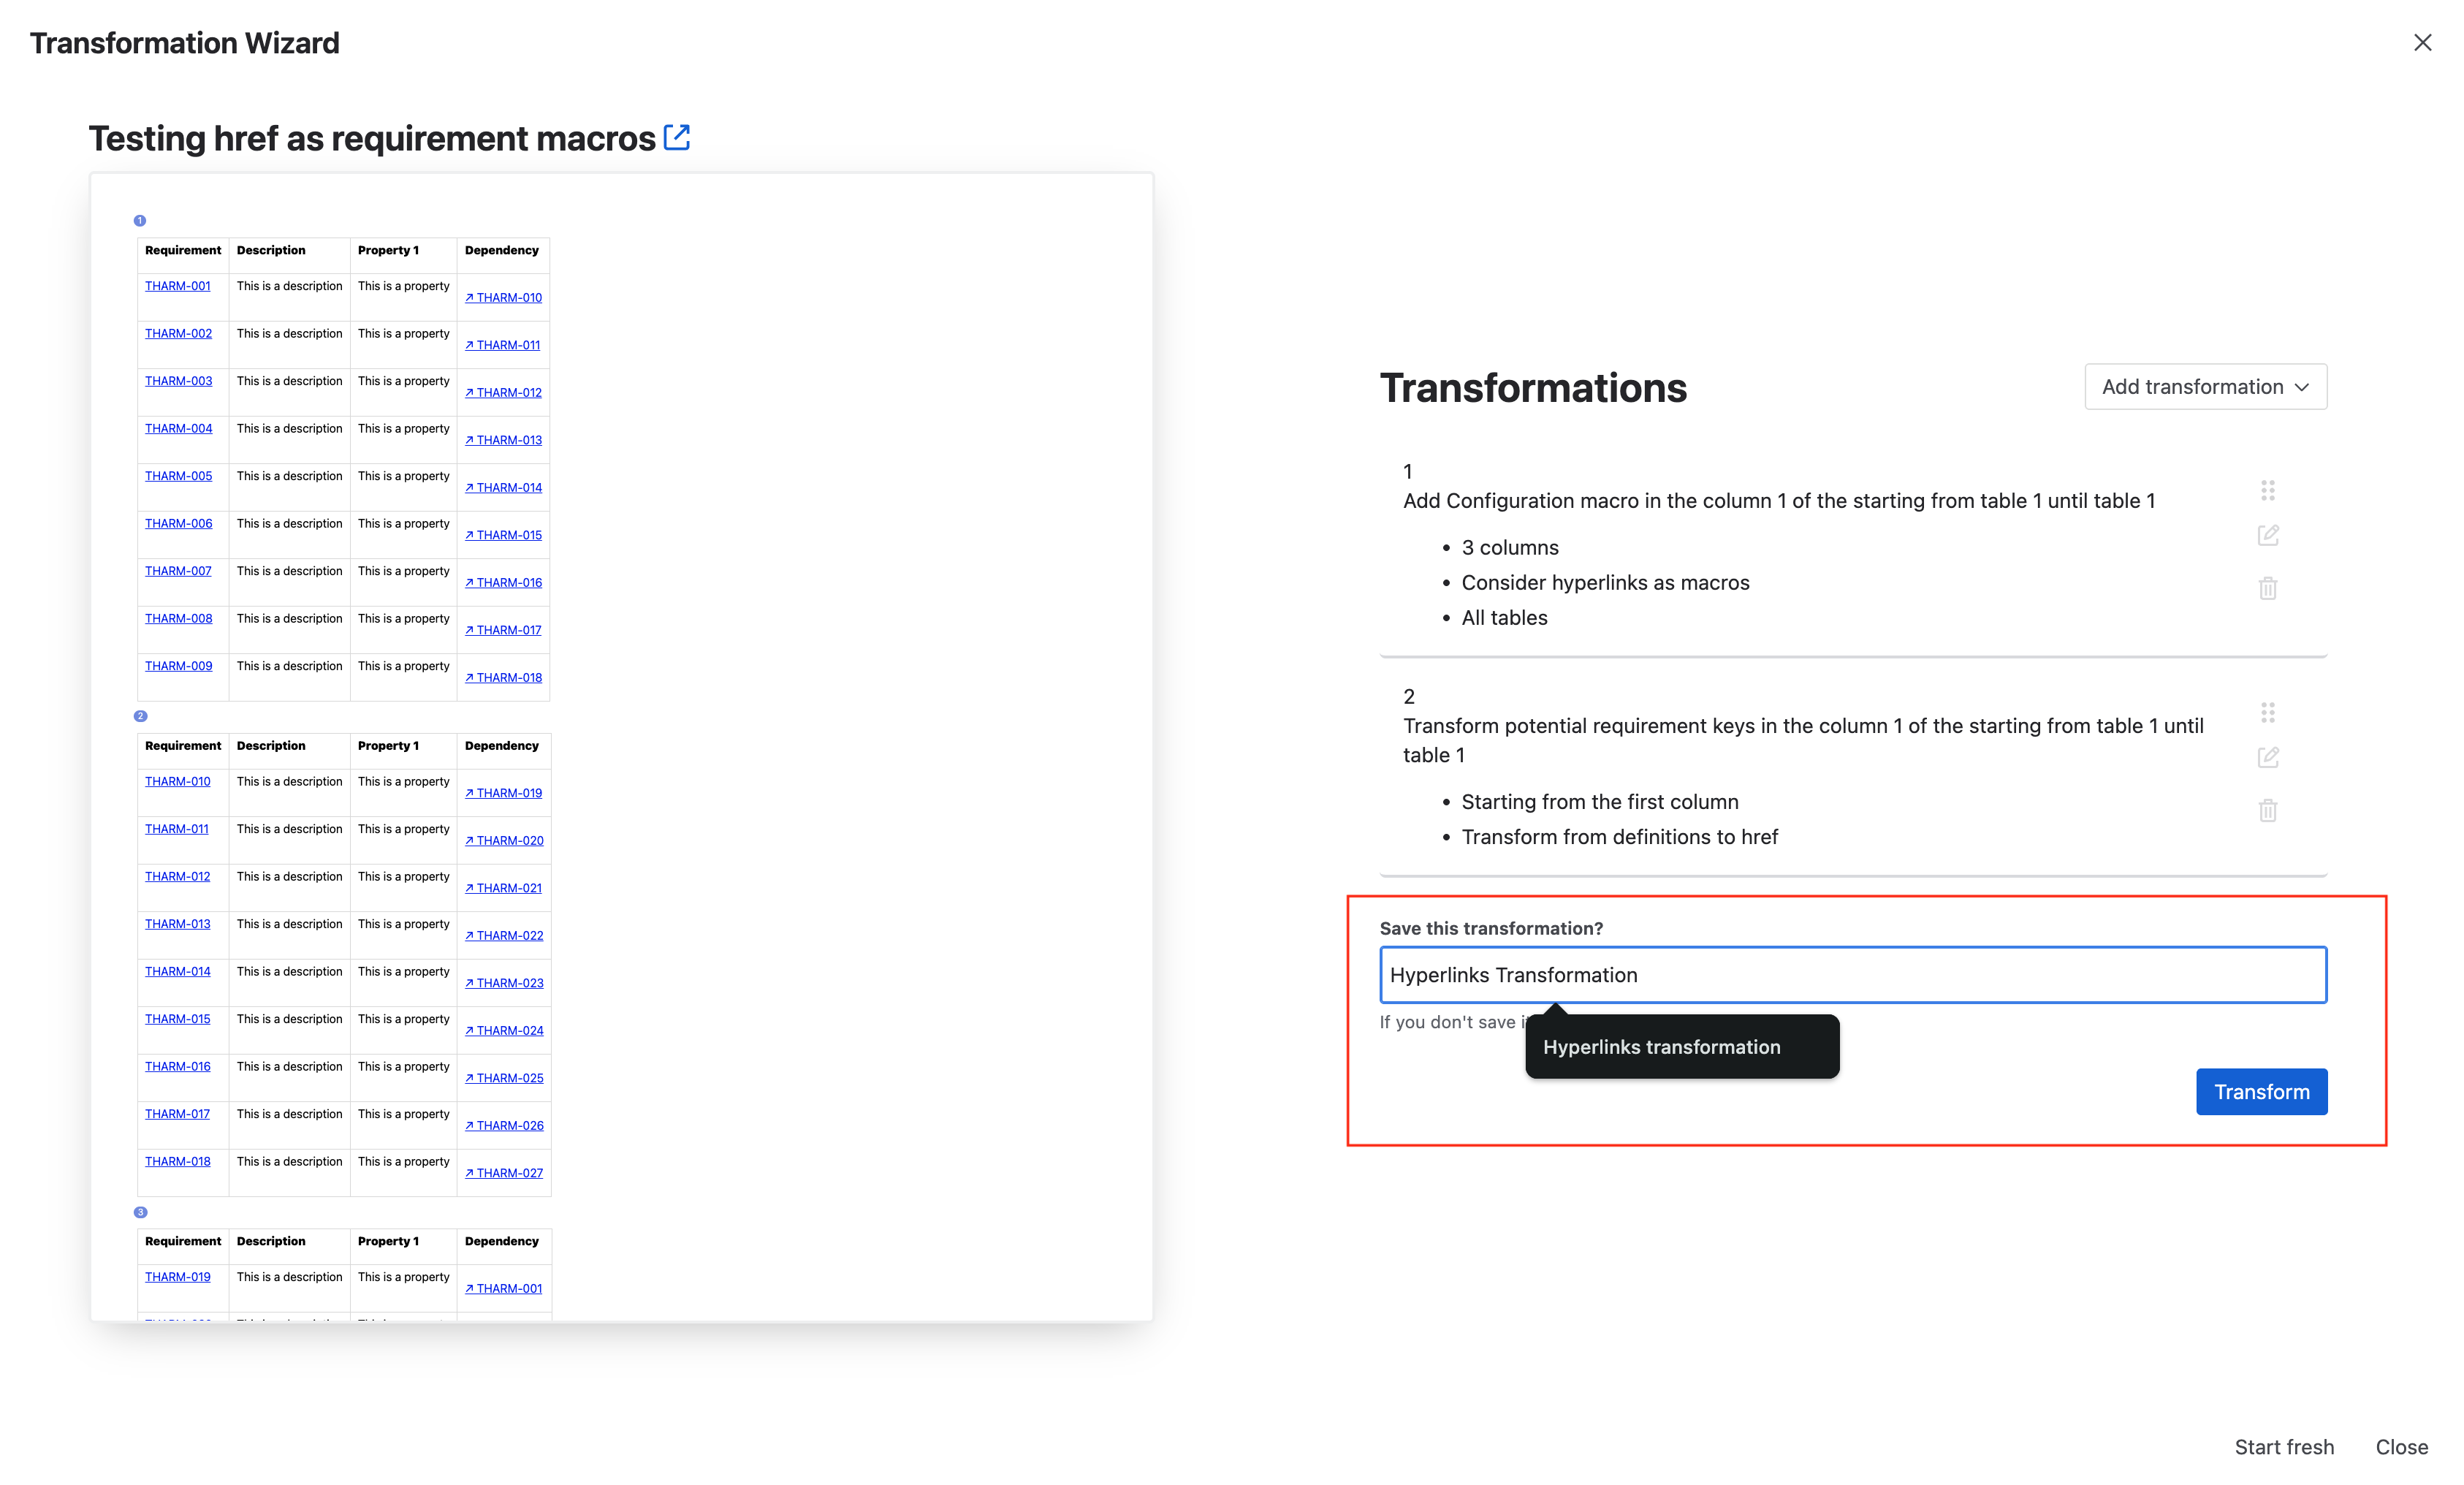This screenshot has height=1485, width=2464.
Task: Select the numbered badge above table 1
Action: [140, 220]
